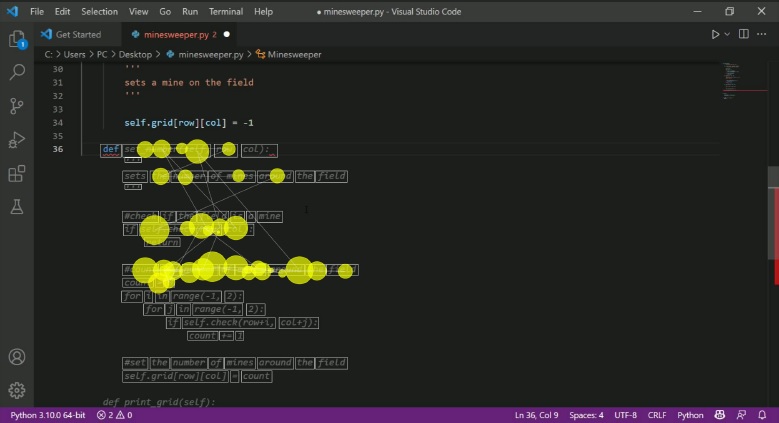This screenshot has height=423, width=779.
Task: Expand the run button dropdown arrow
Action: click(727, 34)
